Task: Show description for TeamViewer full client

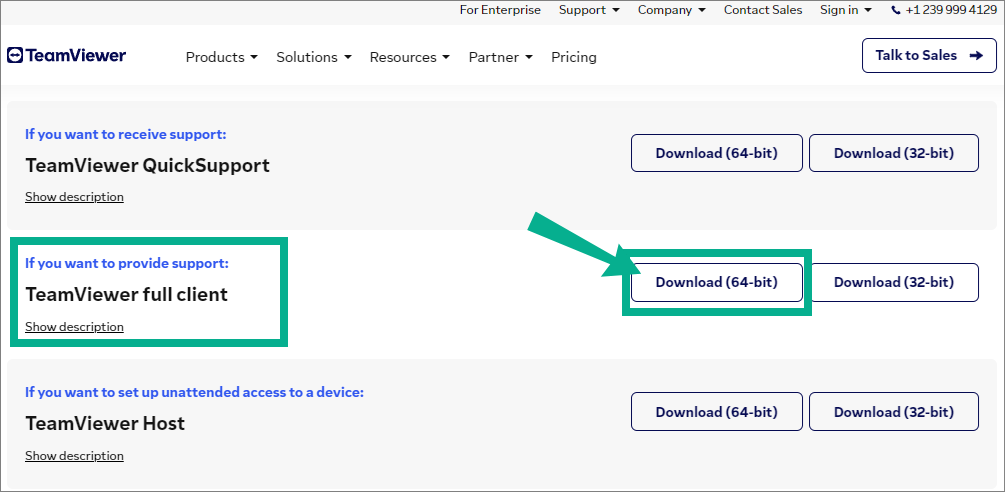Action: 74,327
